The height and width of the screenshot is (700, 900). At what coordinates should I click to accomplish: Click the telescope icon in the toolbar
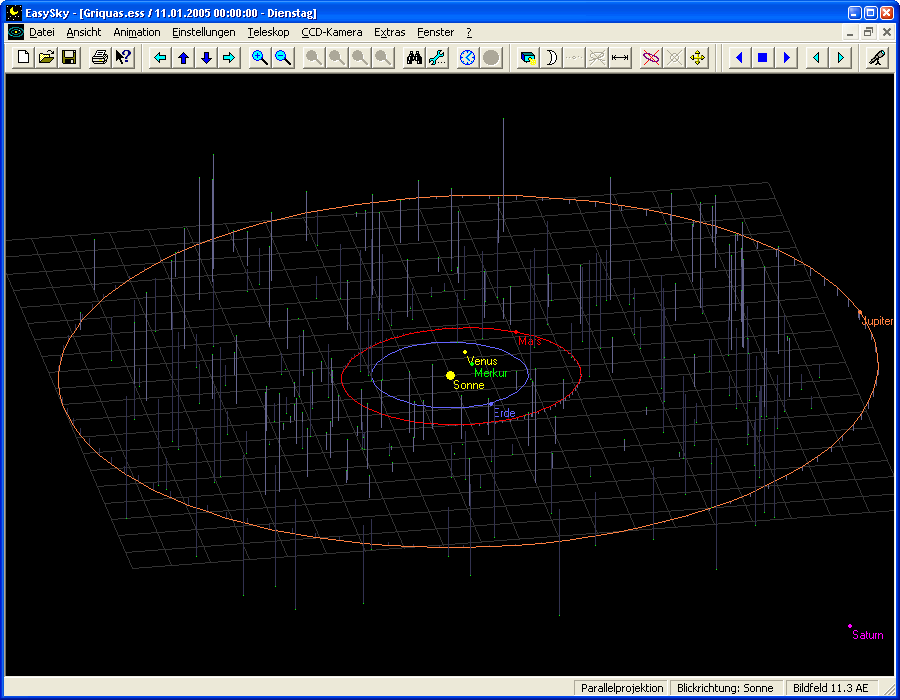tap(876, 58)
